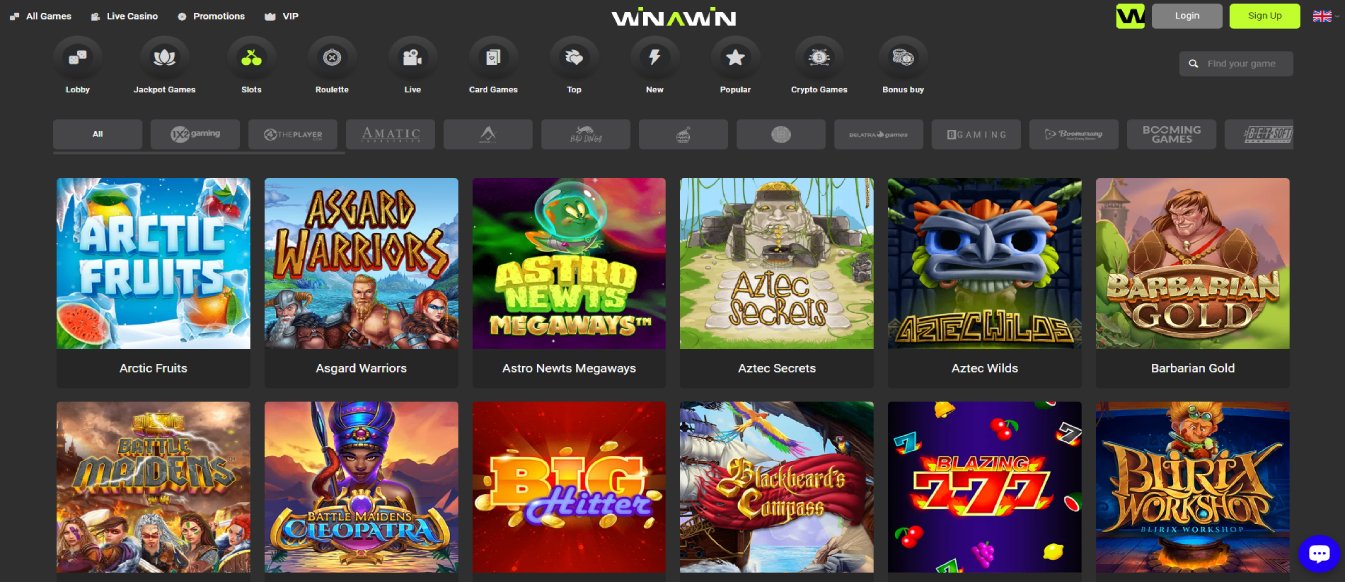
Task: Open the live chat bubble icon
Action: tap(1318, 554)
